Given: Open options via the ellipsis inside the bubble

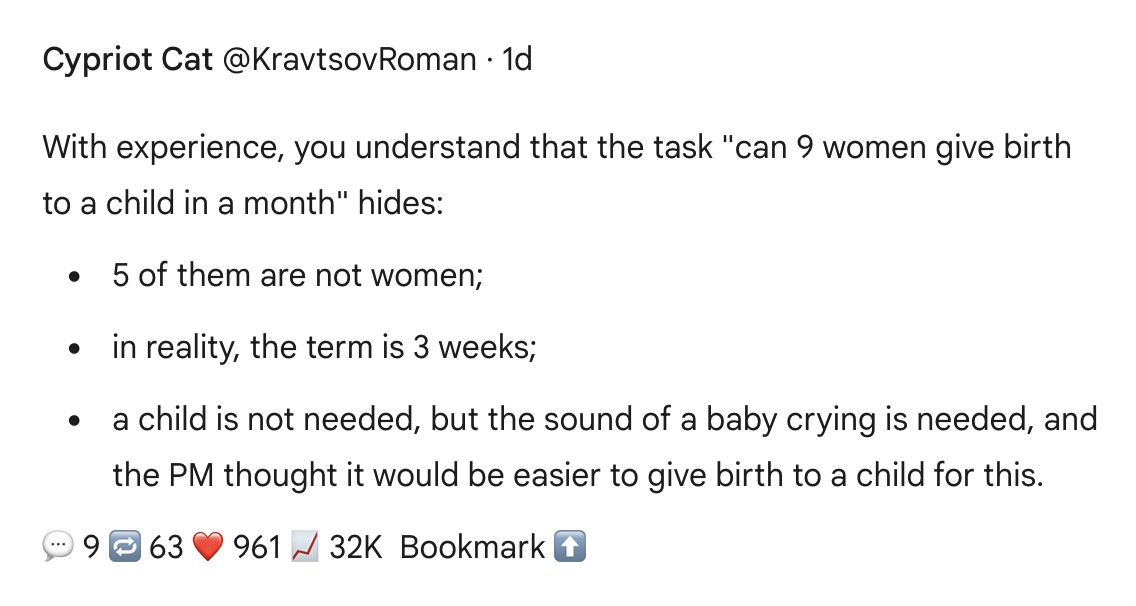Looking at the screenshot, I should pos(59,546).
